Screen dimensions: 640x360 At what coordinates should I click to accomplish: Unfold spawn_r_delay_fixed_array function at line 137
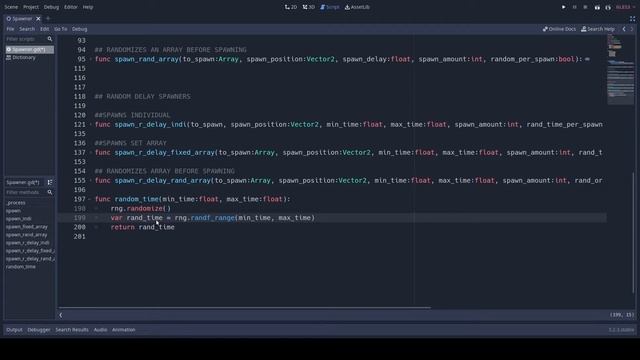[91, 153]
